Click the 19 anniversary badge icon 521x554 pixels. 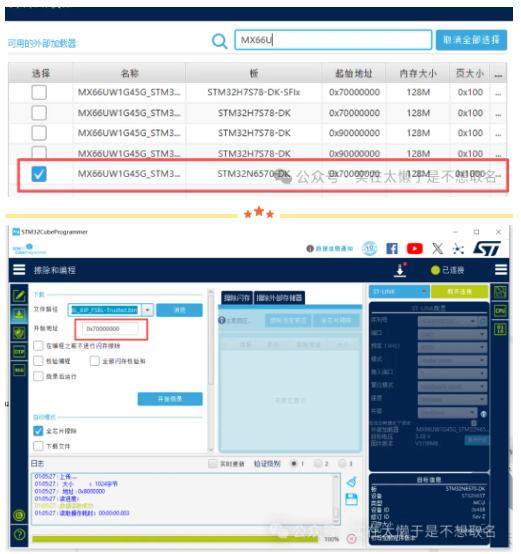click(x=370, y=249)
